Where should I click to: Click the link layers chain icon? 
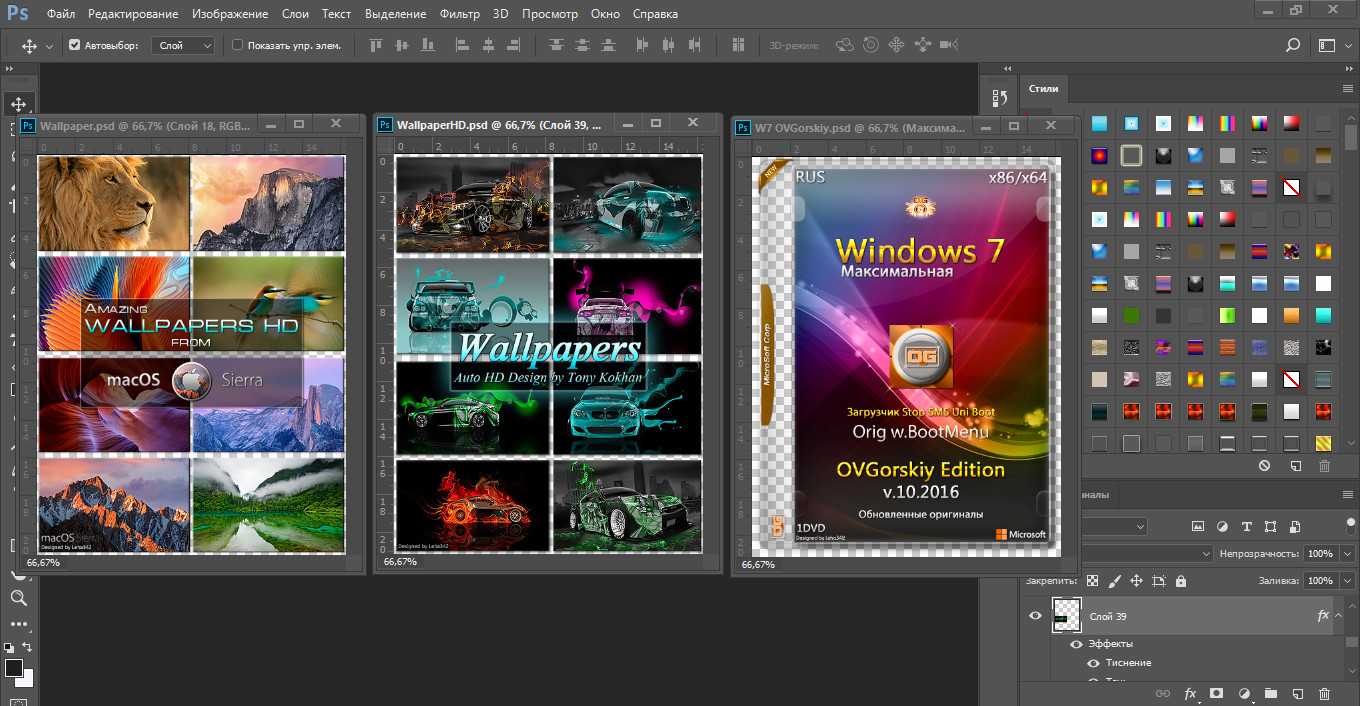[1163, 693]
